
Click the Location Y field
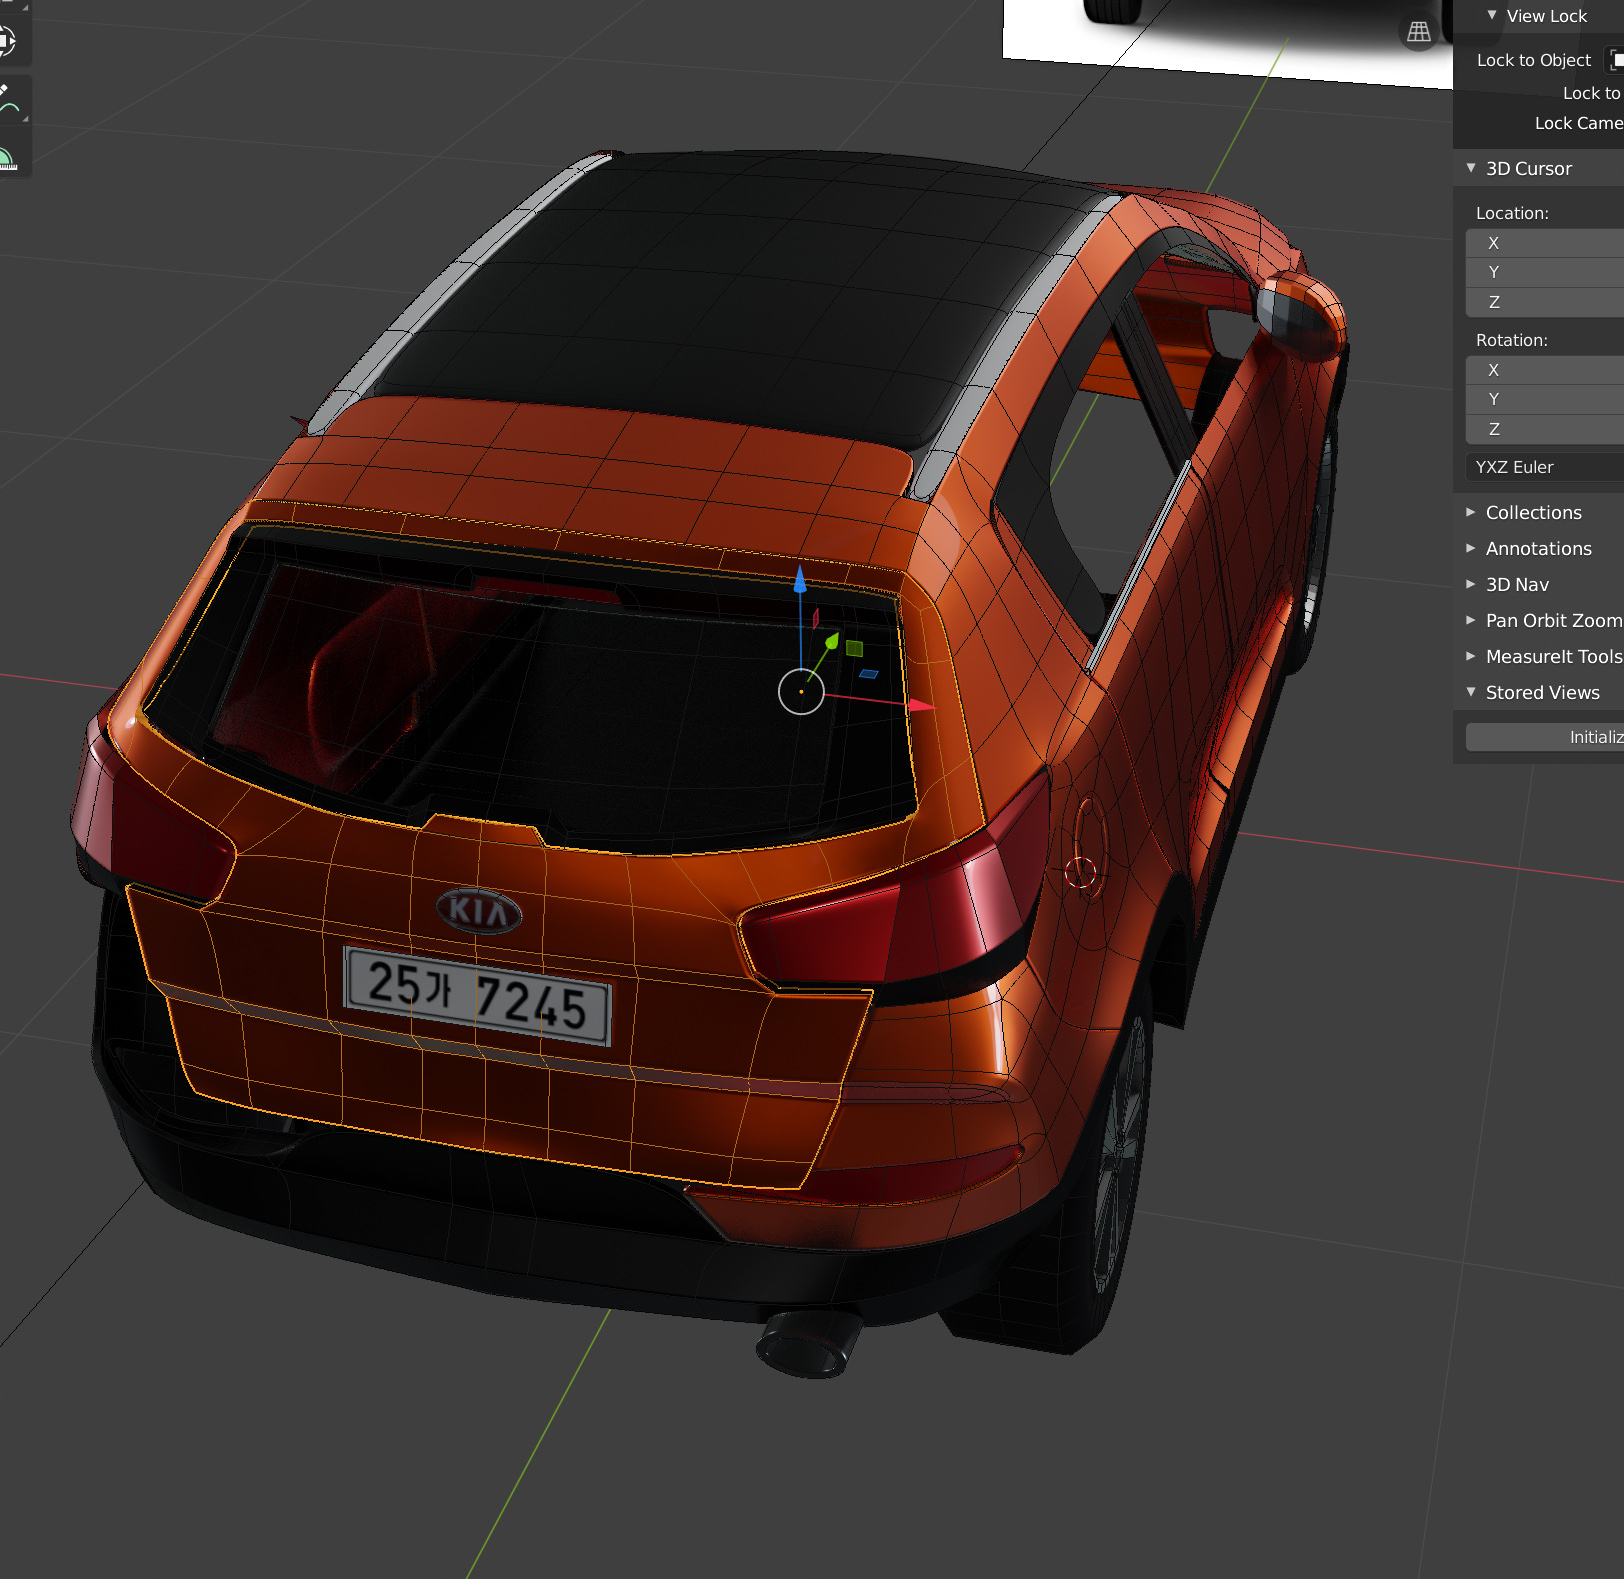tap(1545, 272)
